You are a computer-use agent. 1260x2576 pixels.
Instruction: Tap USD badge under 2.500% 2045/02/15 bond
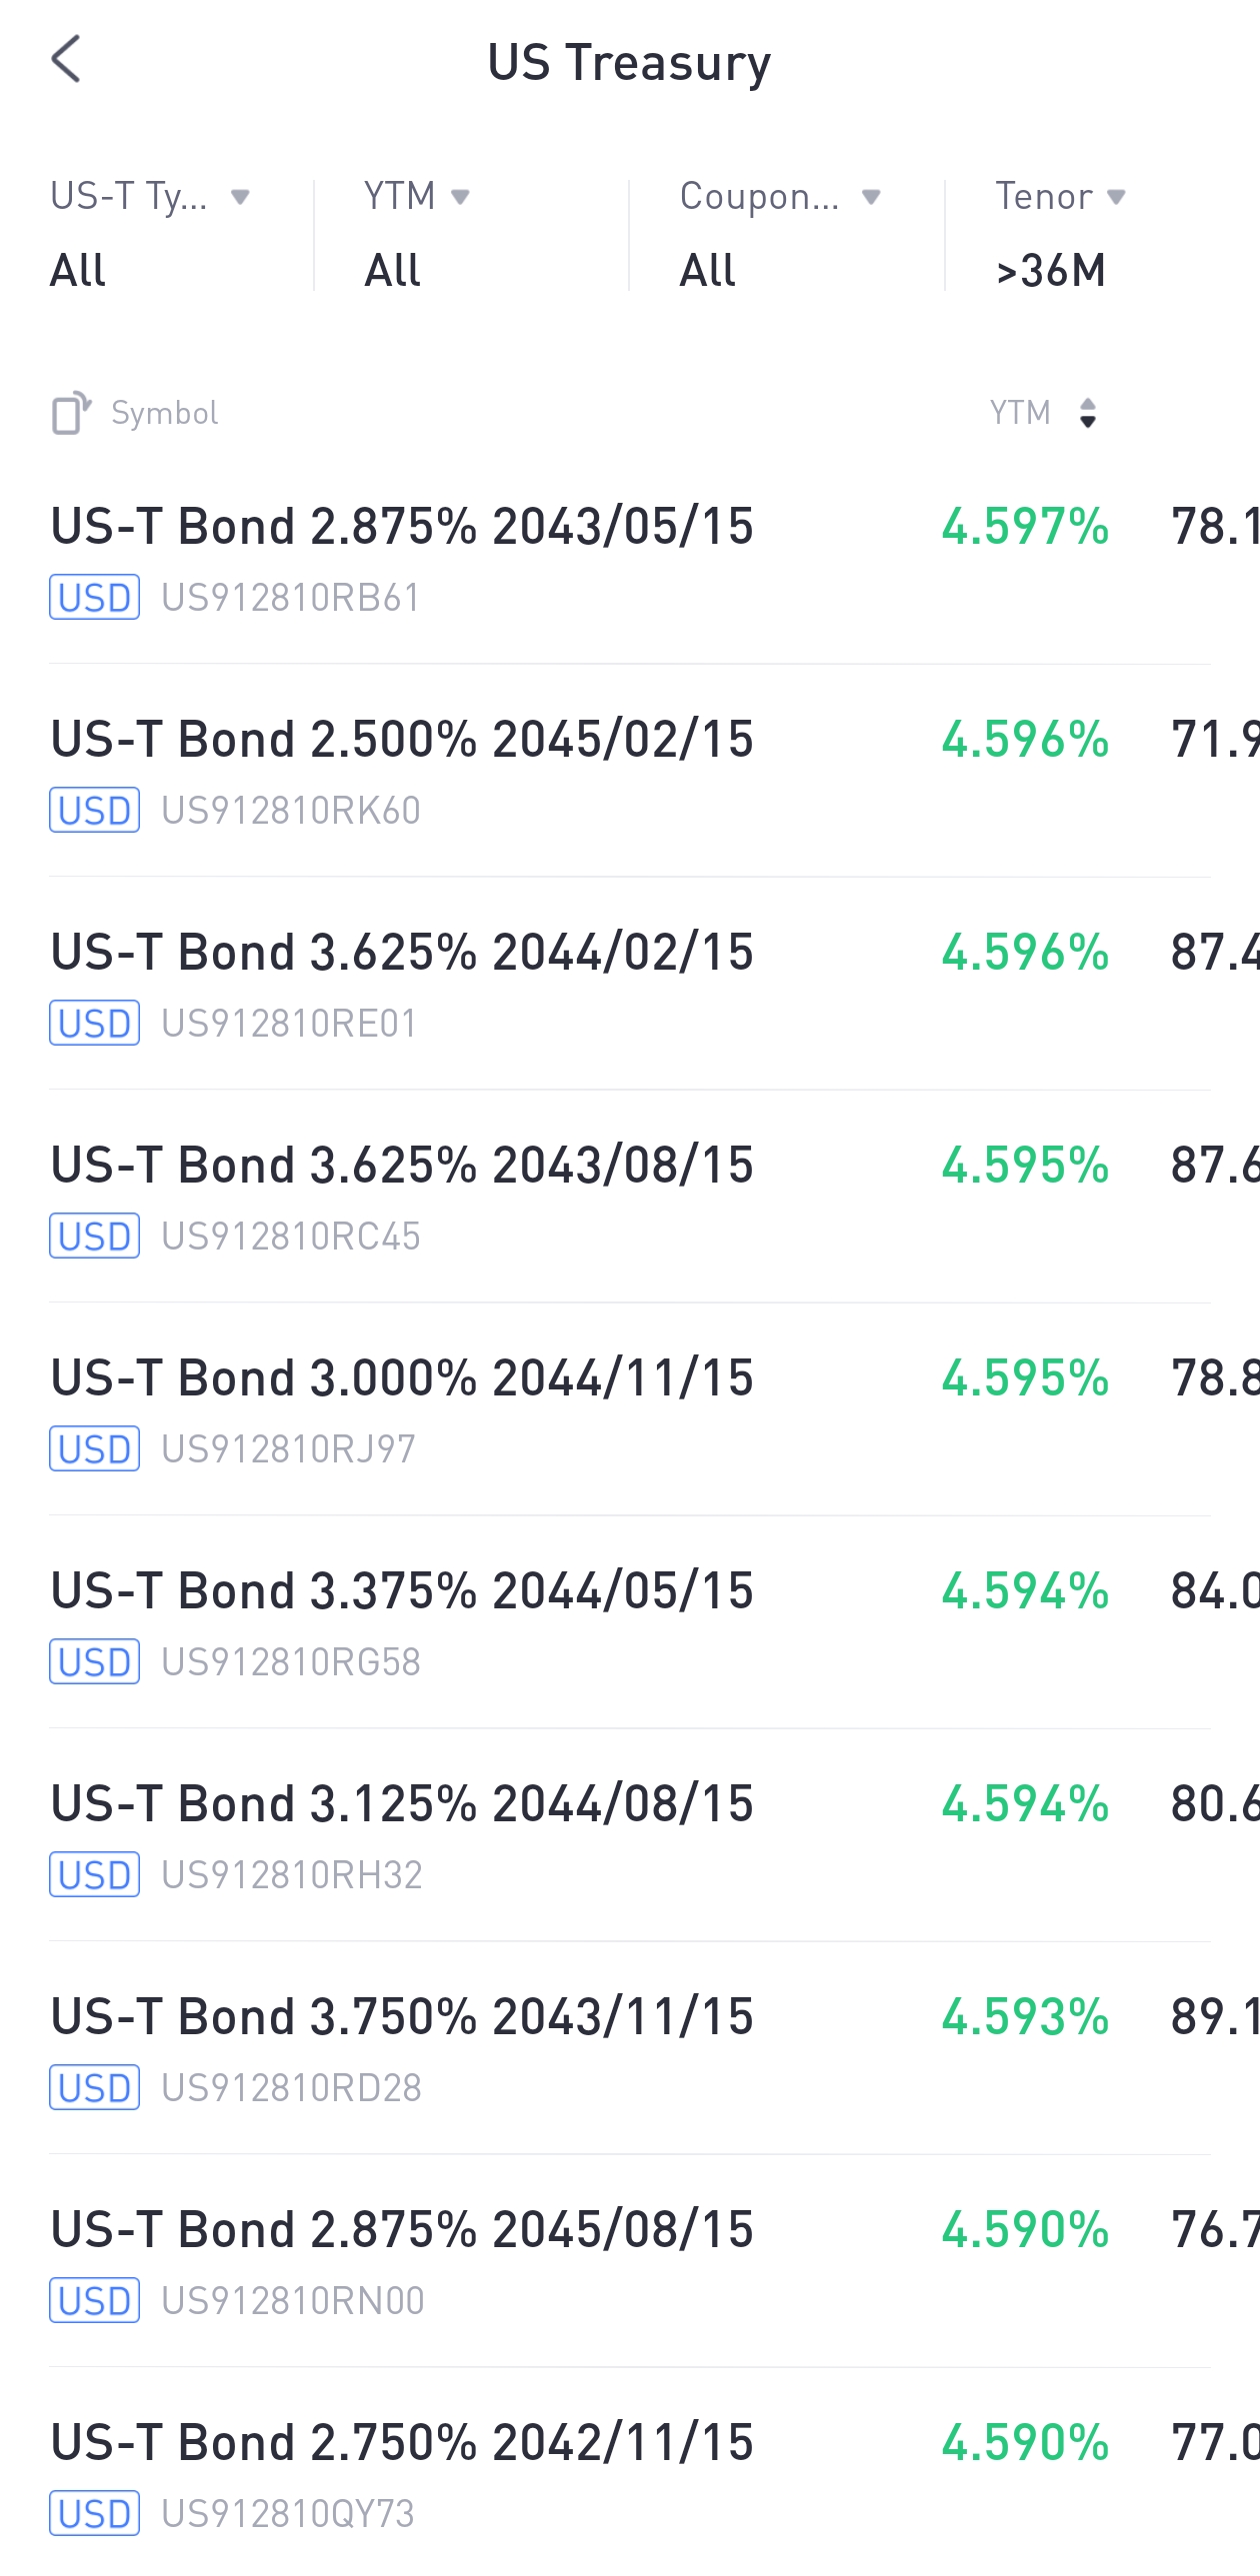tap(94, 810)
